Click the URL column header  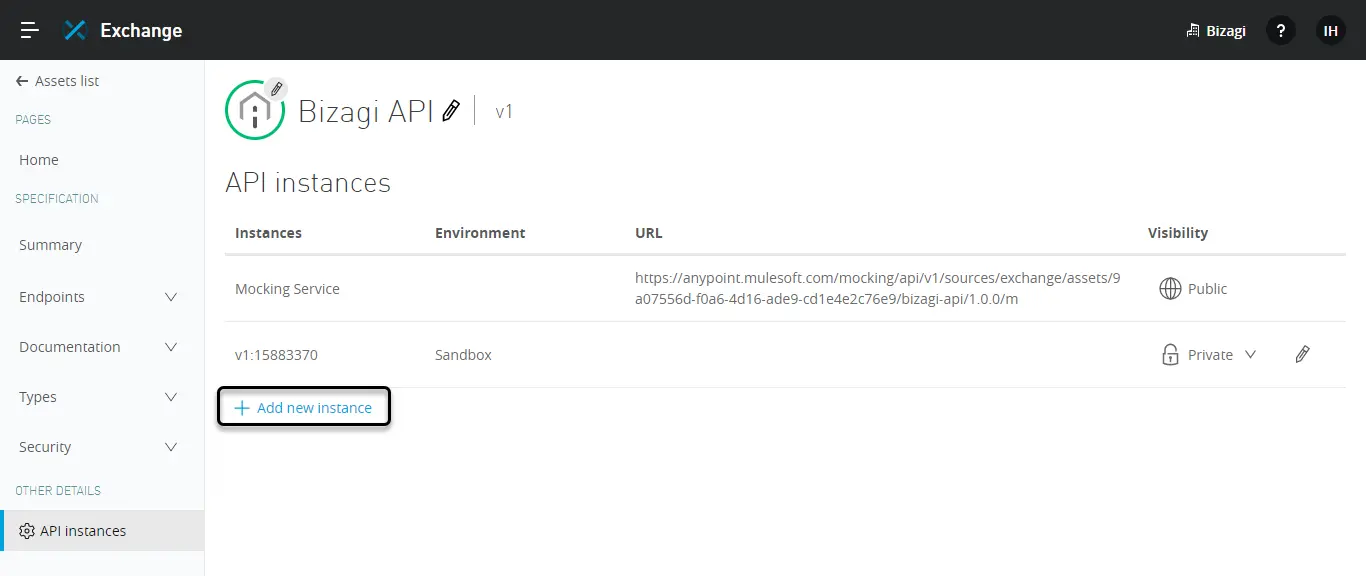649,233
